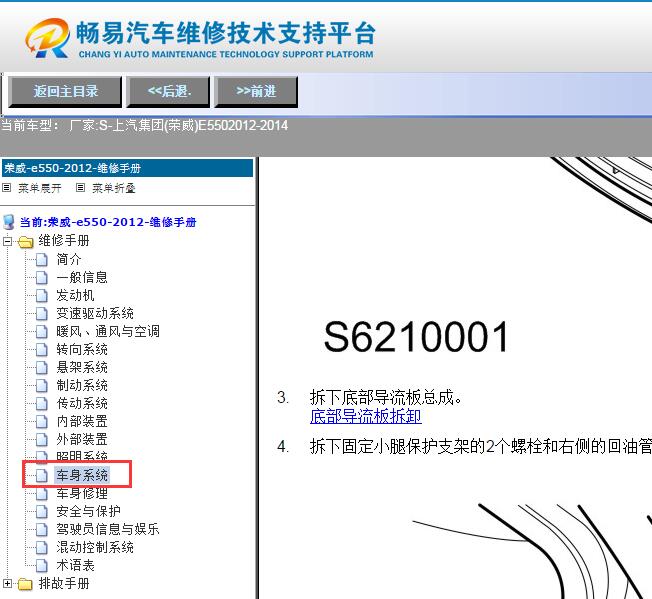652x599 pixels.
Task: Go back with the <<后退 button
Action: pyautogui.click(x=168, y=91)
